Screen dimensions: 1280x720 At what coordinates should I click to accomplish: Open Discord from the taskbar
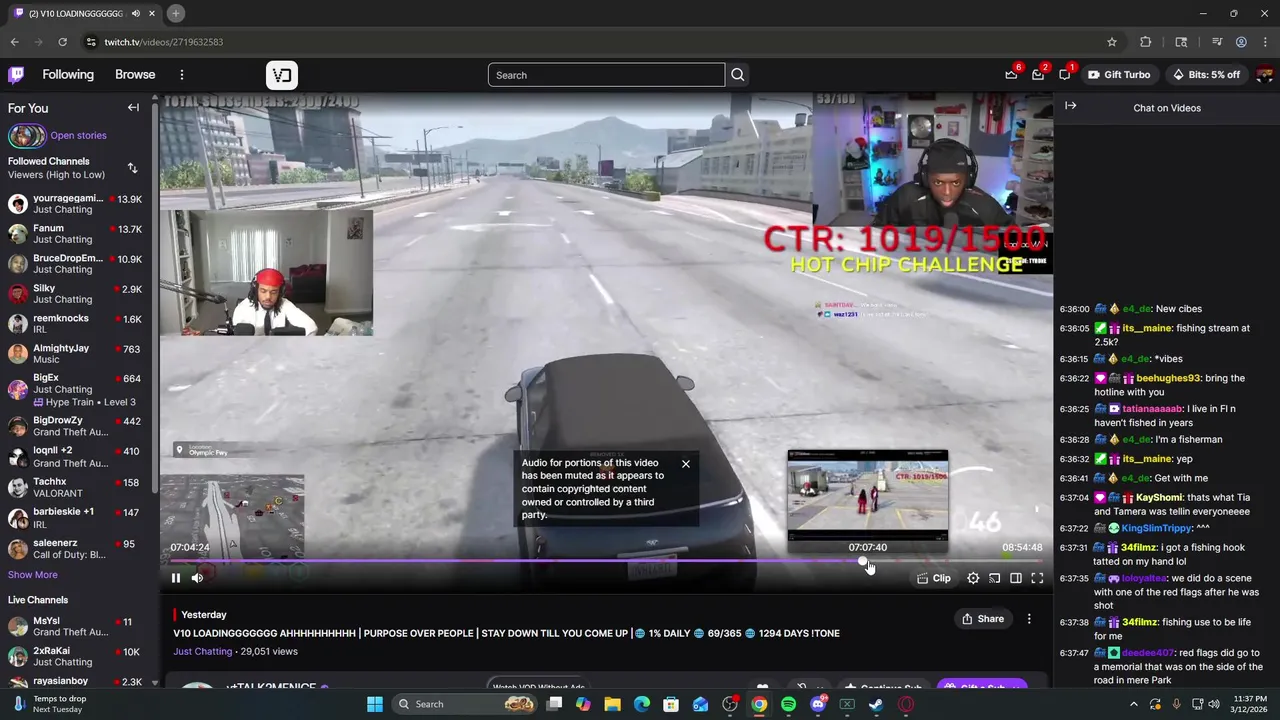pyautogui.click(x=818, y=704)
